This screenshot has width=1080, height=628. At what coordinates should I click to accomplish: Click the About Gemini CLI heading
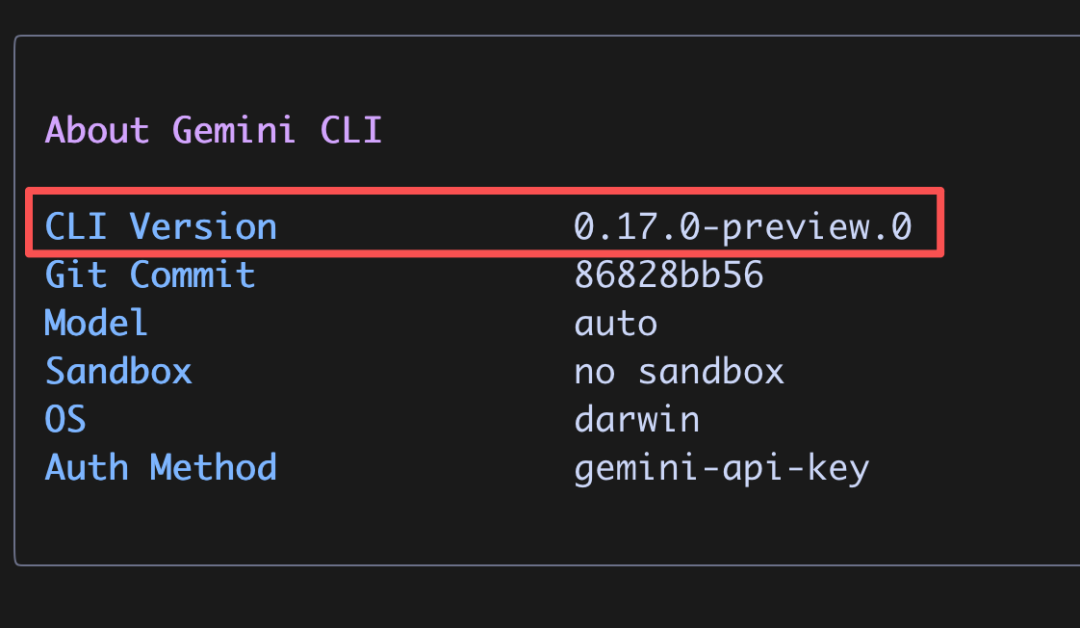pyautogui.click(x=214, y=130)
